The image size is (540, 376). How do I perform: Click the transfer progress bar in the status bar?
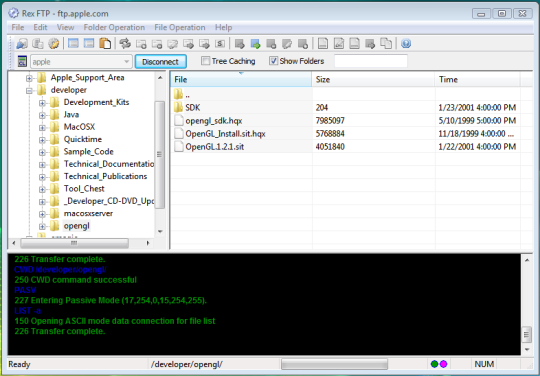click(x=334, y=364)
